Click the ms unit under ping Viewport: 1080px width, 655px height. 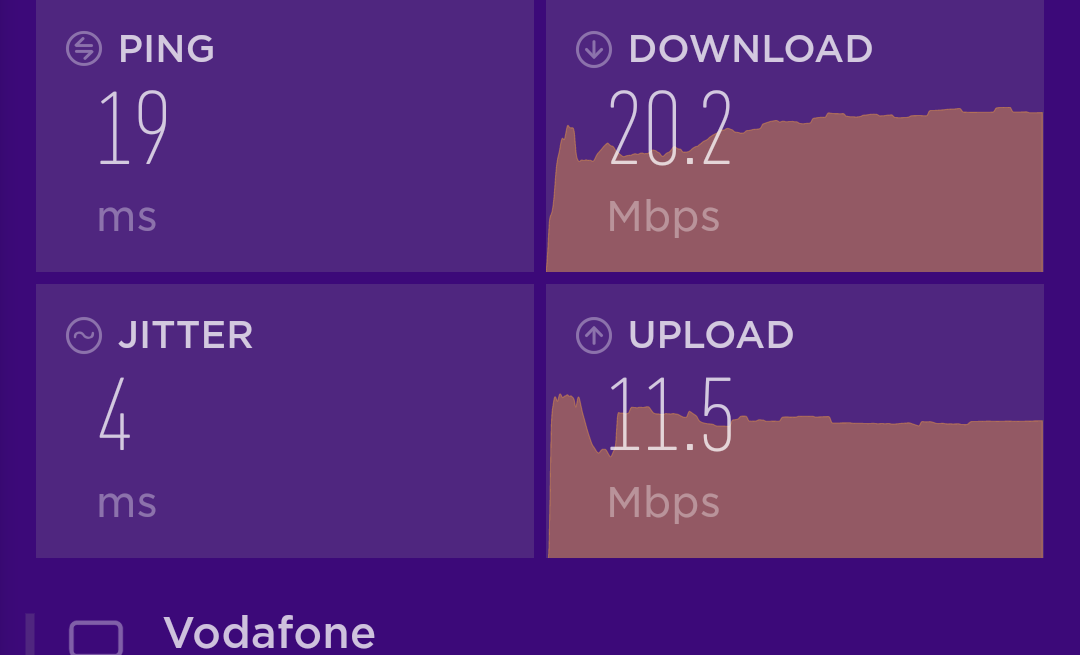tap(127, 218)
